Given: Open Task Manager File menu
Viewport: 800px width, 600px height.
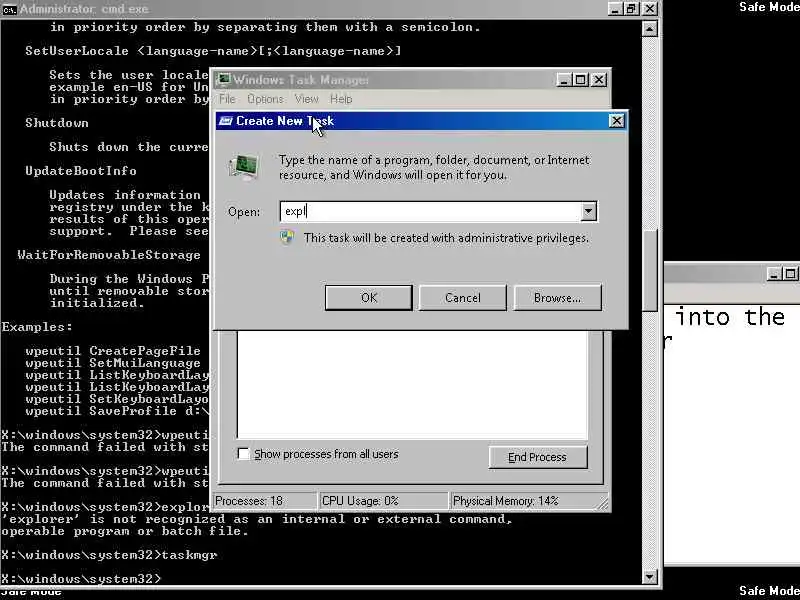Looking at the screenshot, I should [x=227, y=99].
